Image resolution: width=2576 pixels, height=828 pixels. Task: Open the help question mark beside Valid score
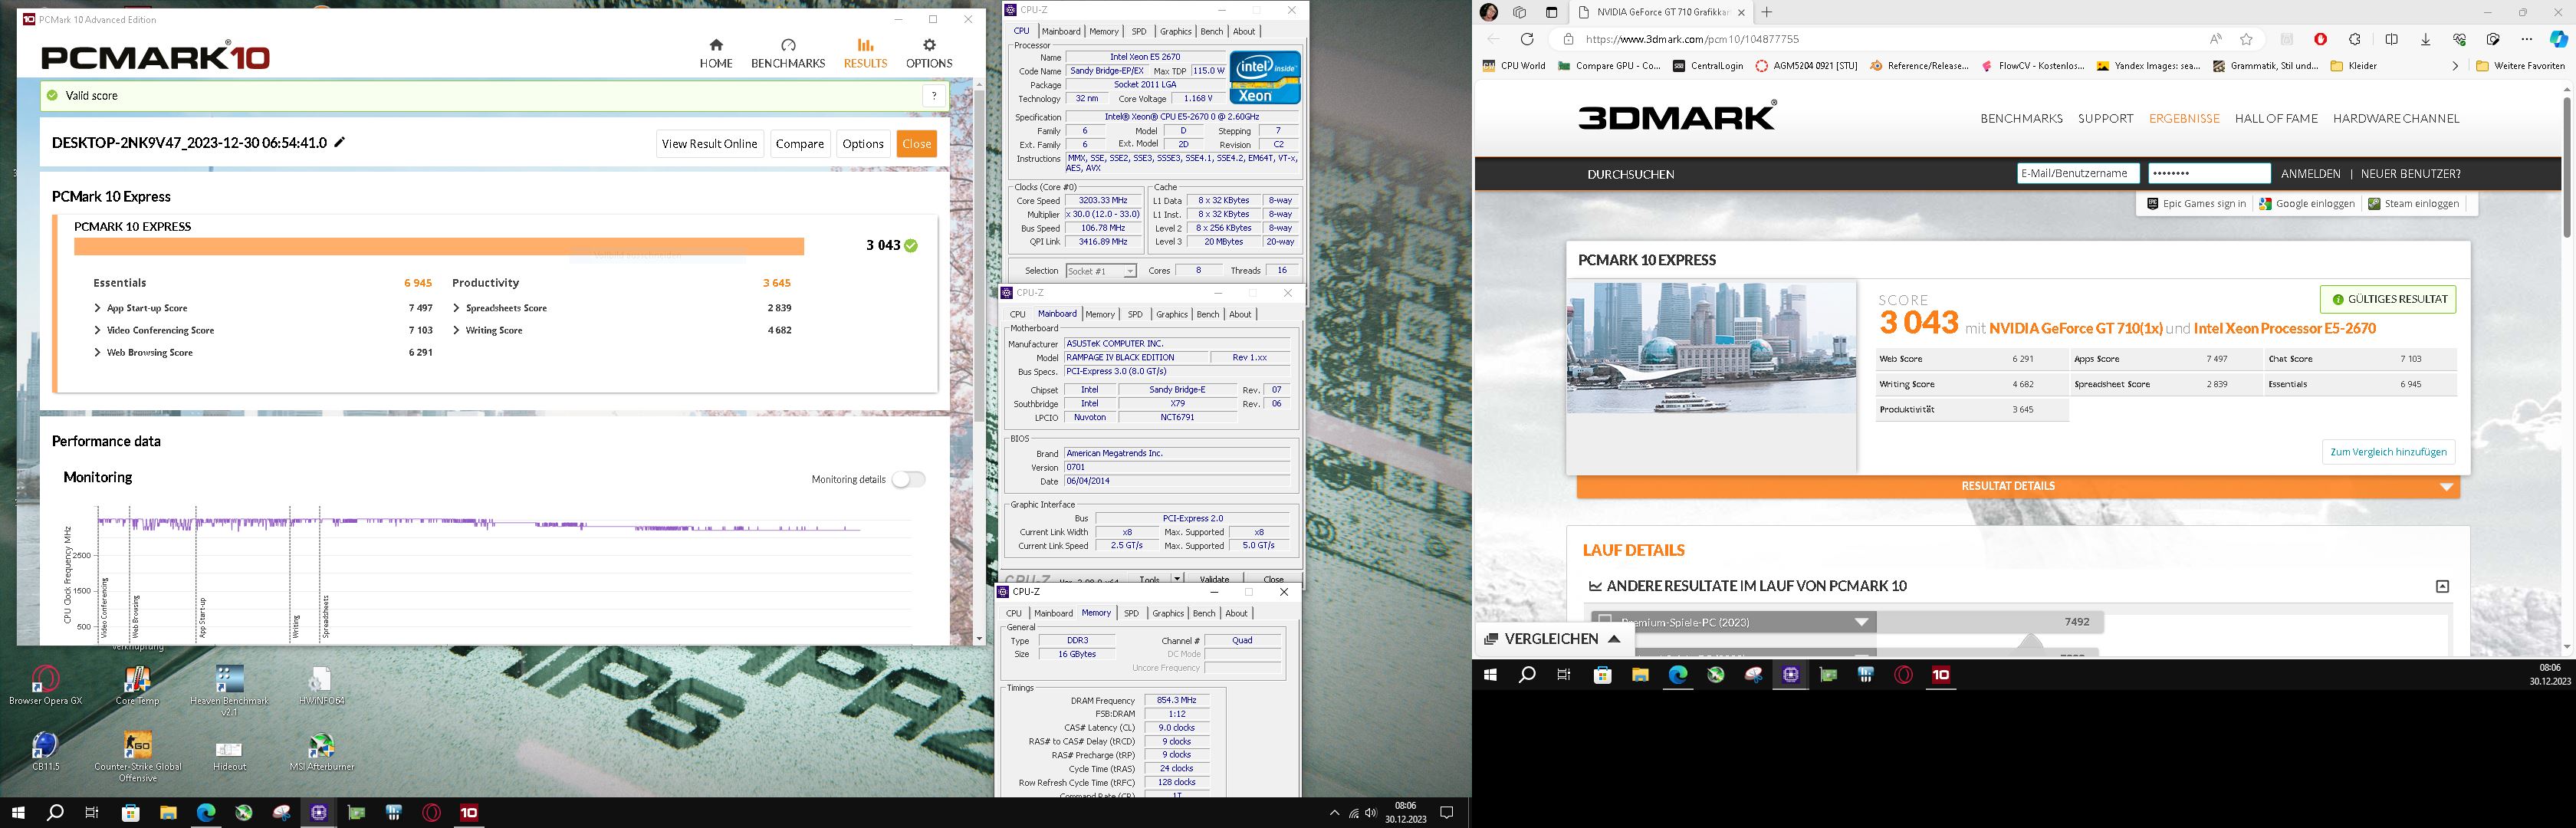point(933,96)
